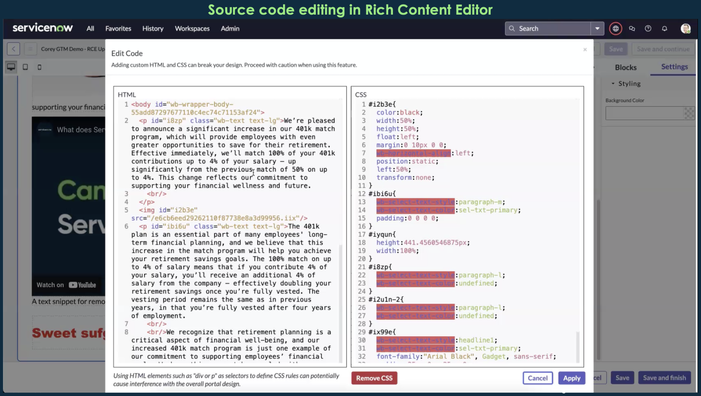This screenshot has width=701, height=396.
Task: Click the global Search field
Action: (x=548, y=29)
